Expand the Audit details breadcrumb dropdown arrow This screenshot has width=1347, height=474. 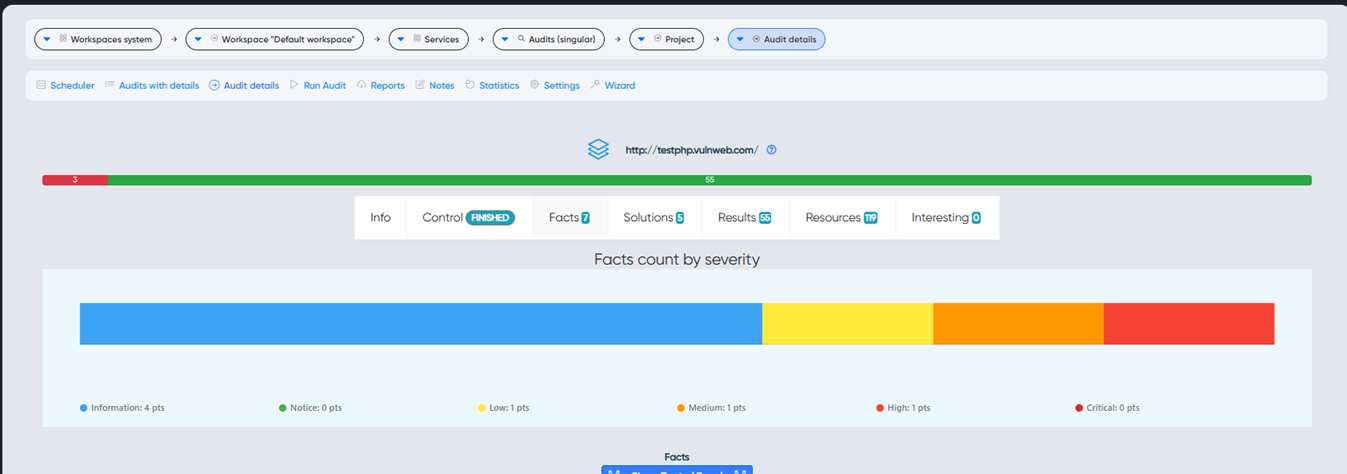(740, 39)
